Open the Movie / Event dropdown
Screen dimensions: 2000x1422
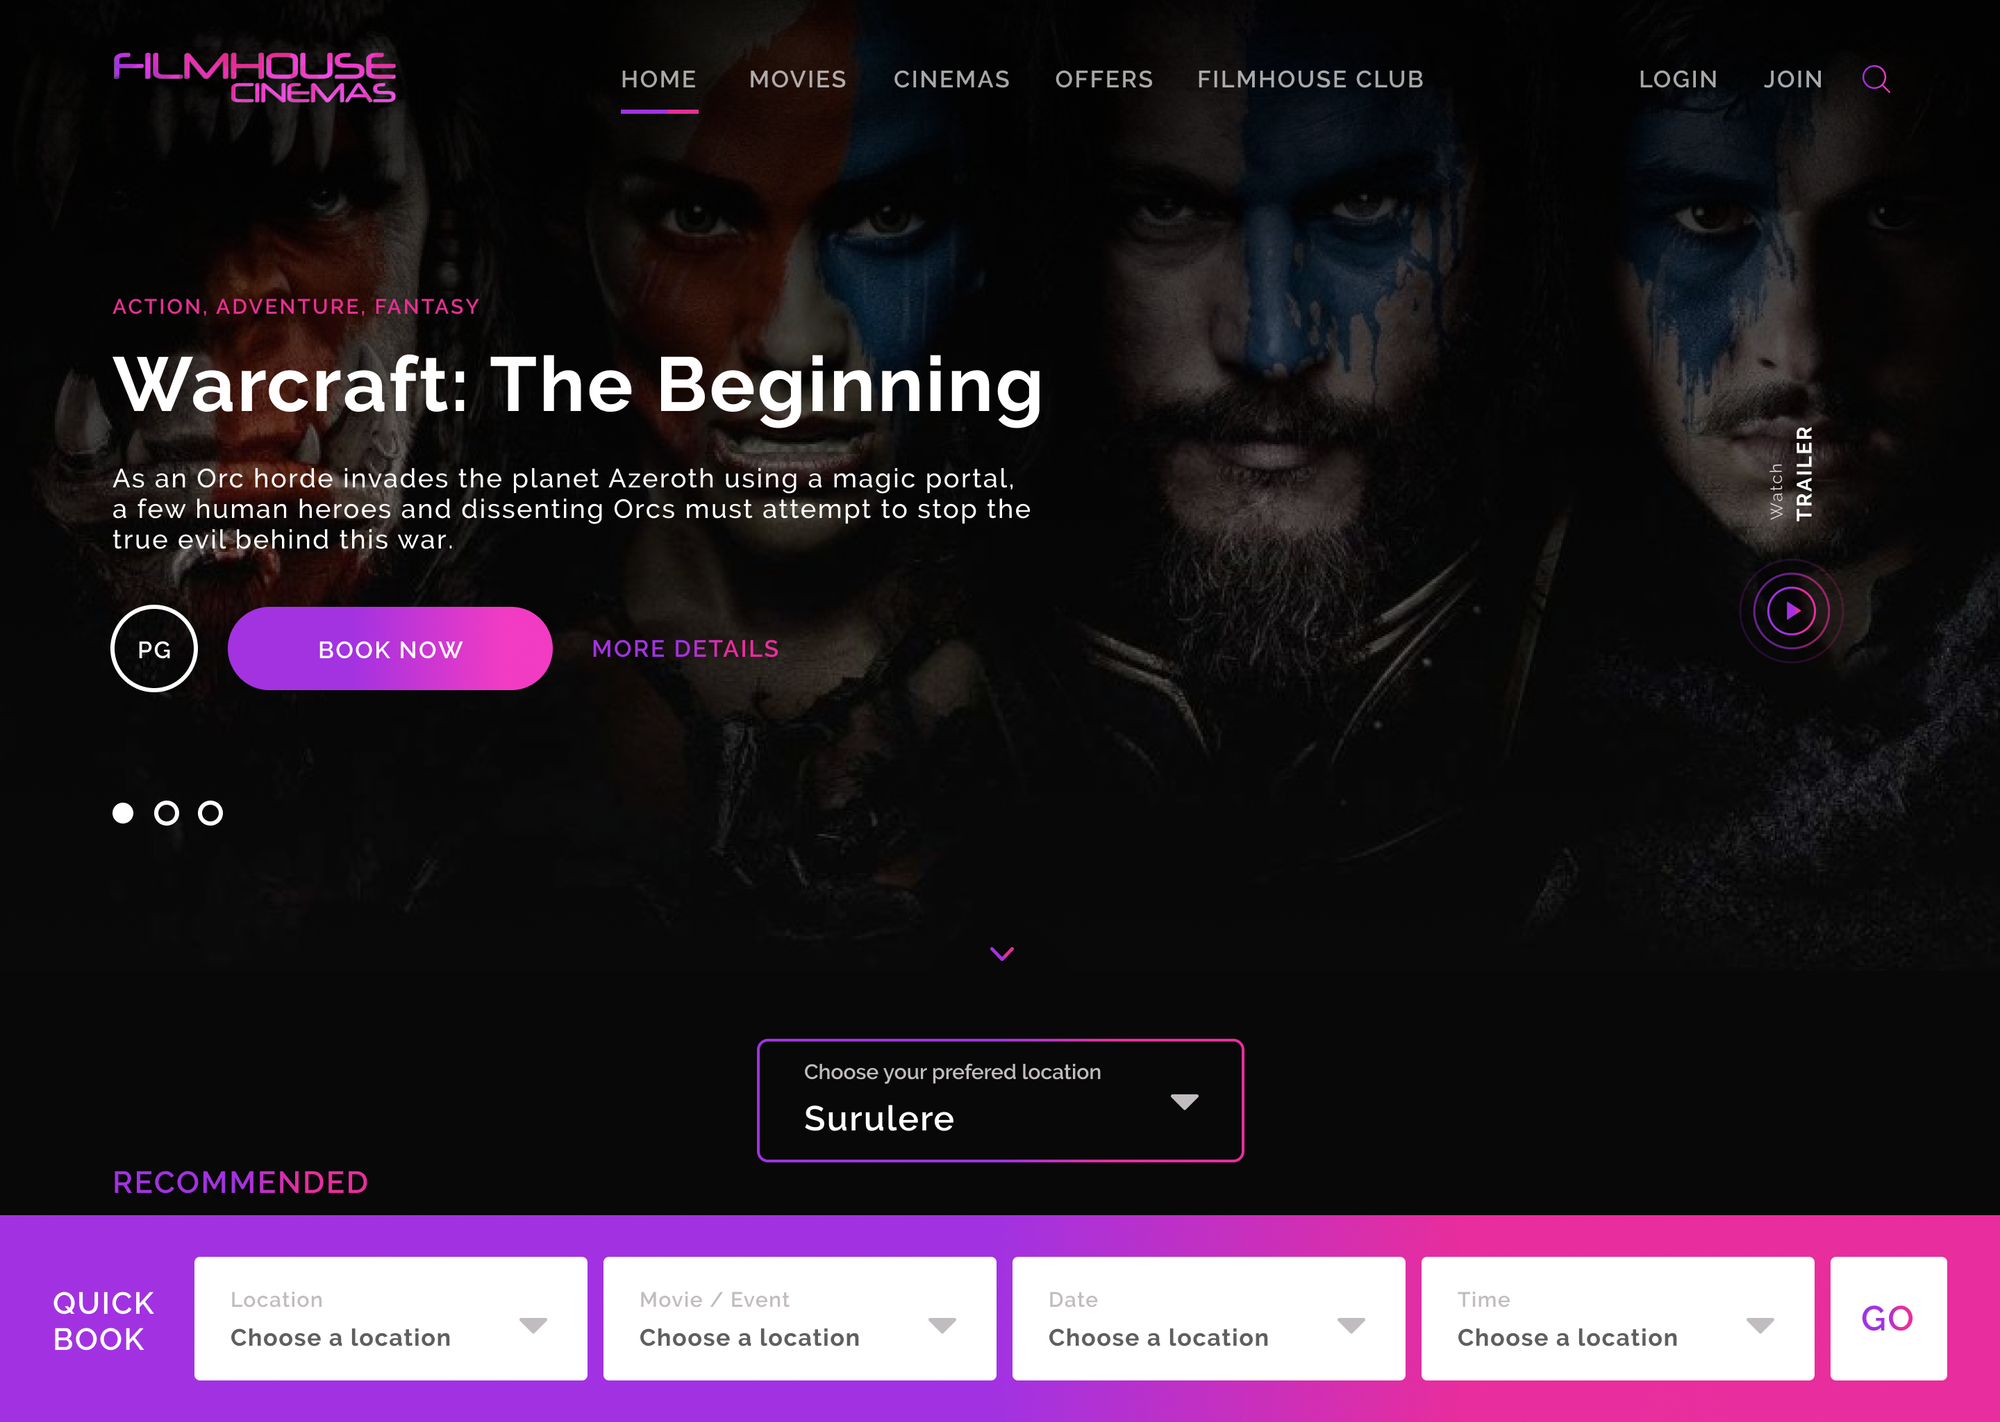[x=800, y=1319]
